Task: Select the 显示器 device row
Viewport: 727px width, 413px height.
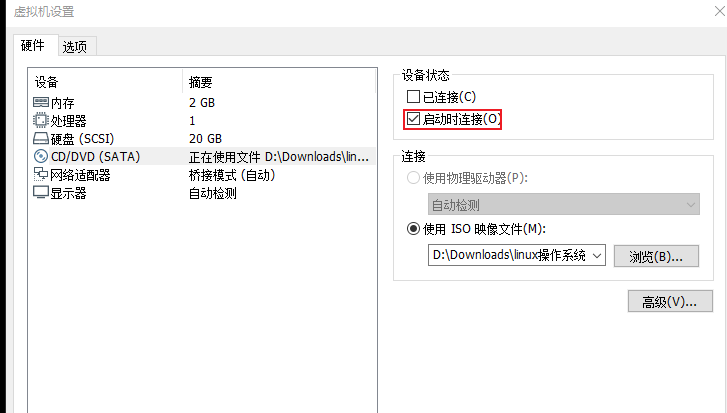Action: pyautogui.click(x=202, y=193)
